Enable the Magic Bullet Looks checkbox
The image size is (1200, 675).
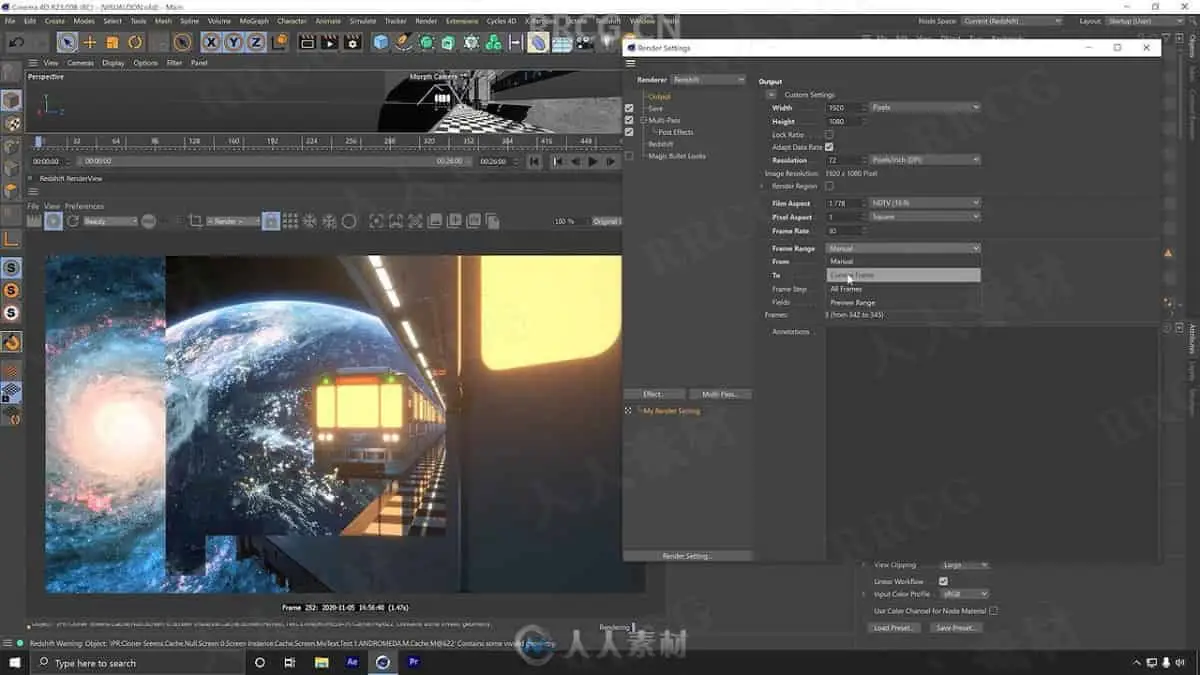(629, 156)
